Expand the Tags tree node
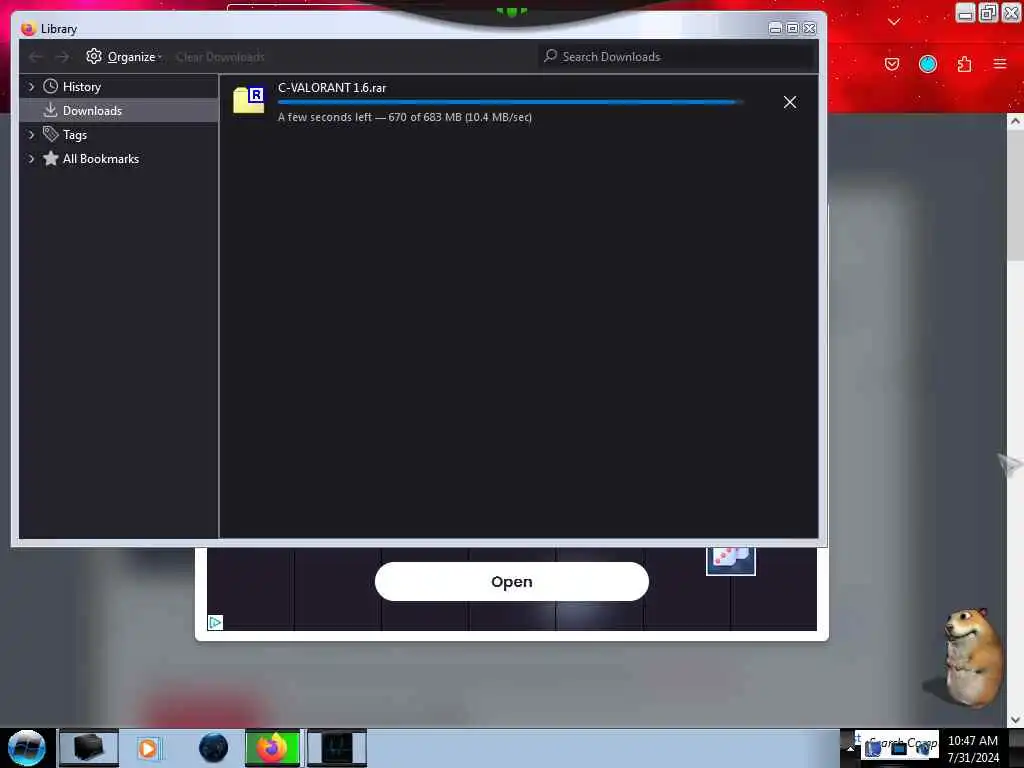This screenshot has width=1024, height=768. [x=31, y=135]
